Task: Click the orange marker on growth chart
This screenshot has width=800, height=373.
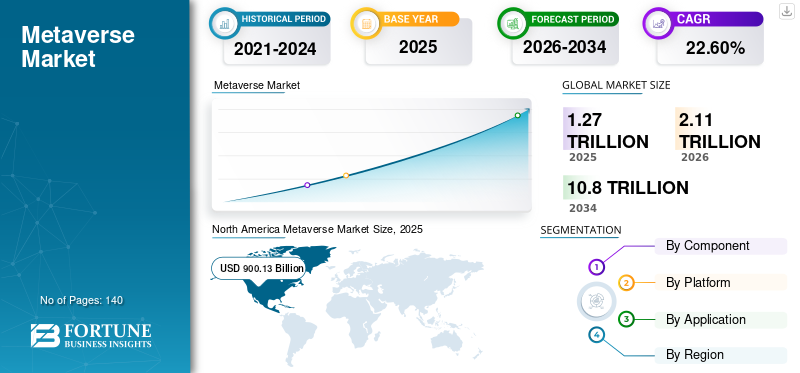Action: click(x=346, y=176)
